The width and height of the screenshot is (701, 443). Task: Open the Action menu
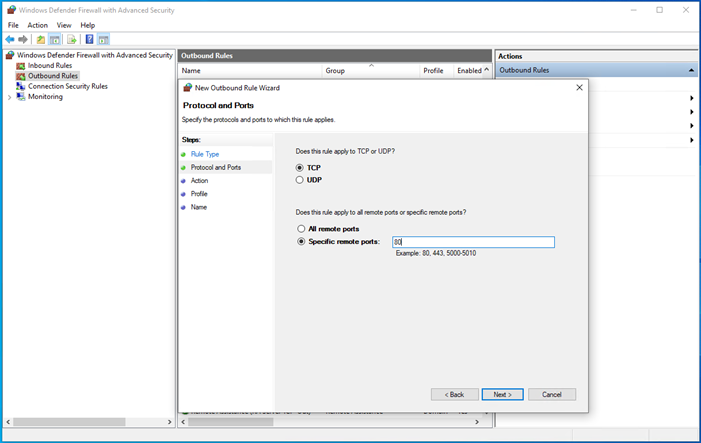(38, 25)
